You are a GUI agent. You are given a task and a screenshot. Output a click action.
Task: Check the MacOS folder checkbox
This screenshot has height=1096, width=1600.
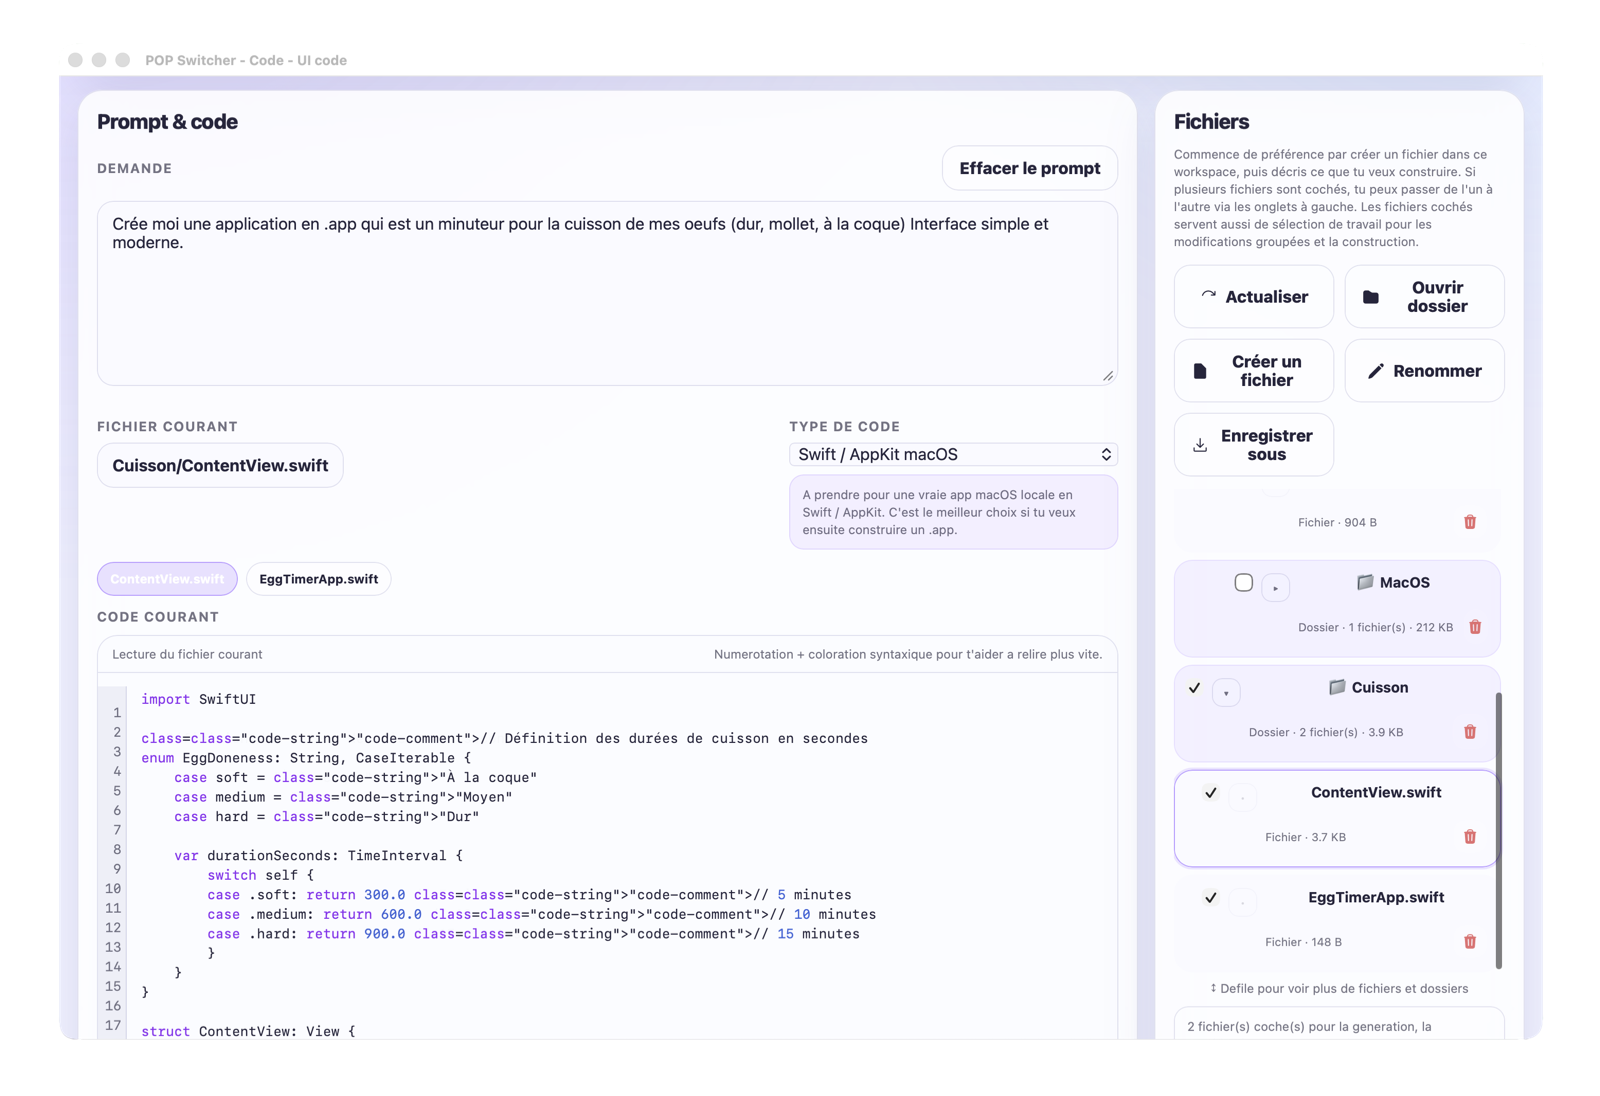[x=1243, y=582]
